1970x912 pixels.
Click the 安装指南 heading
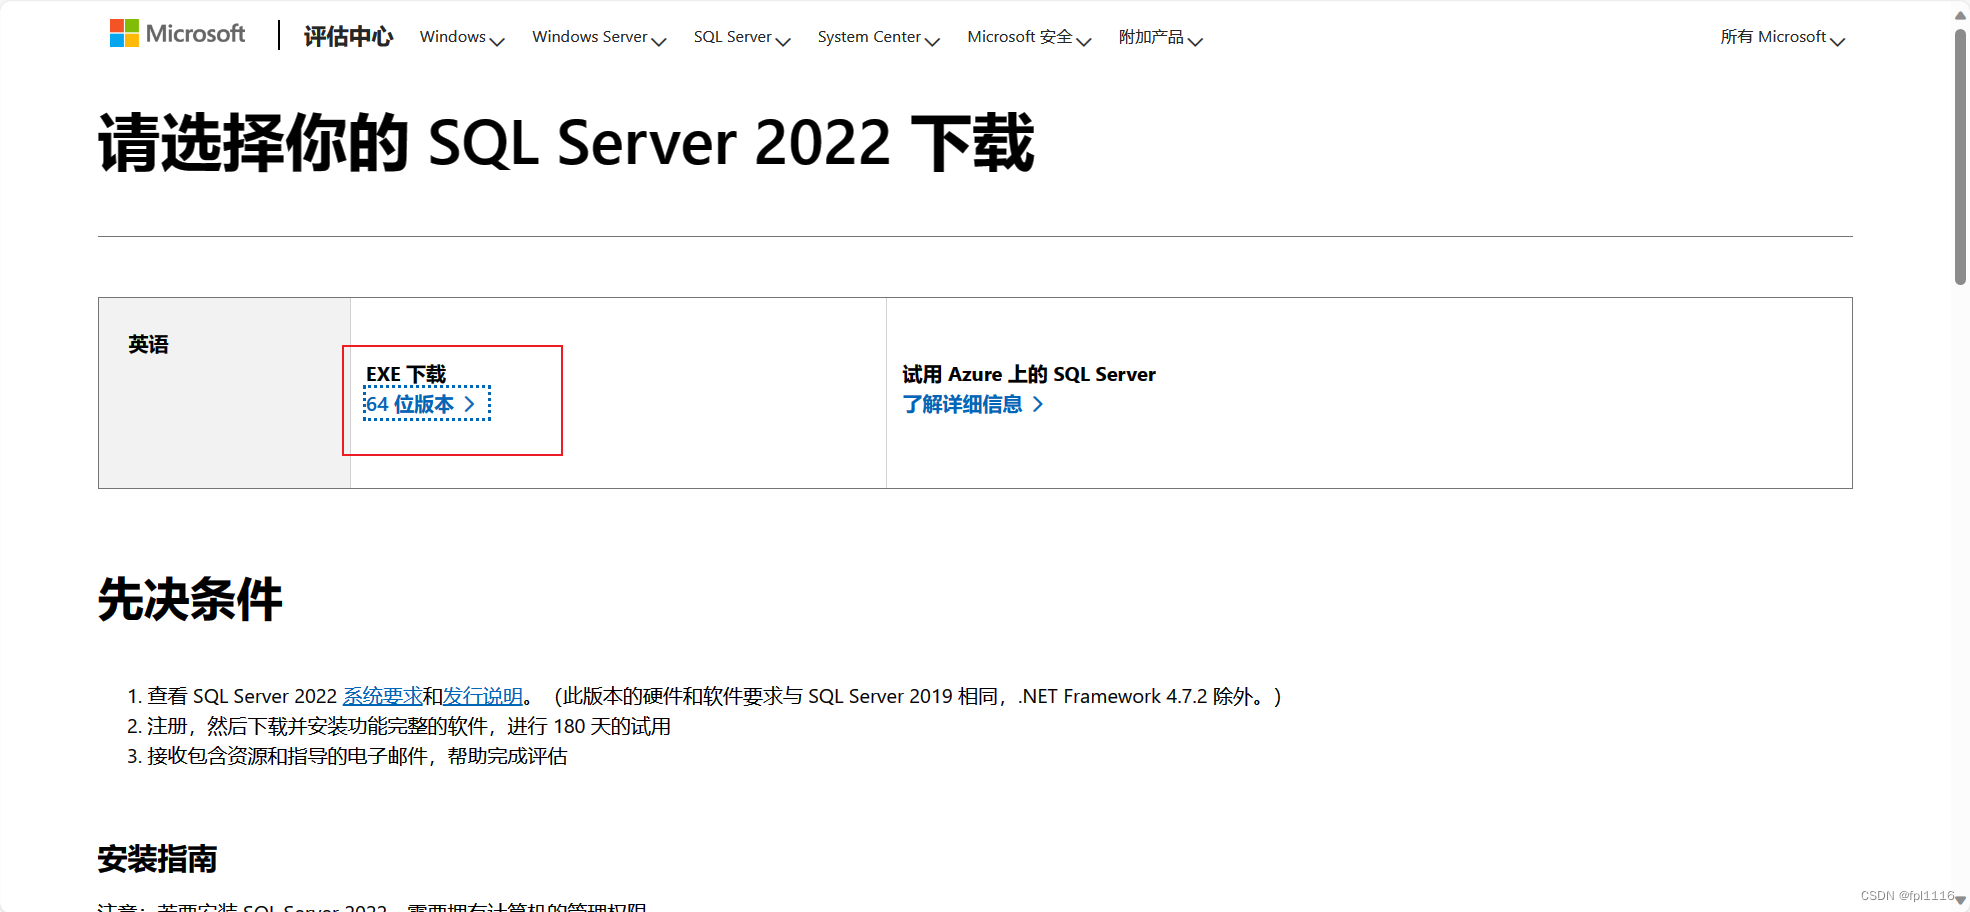pos(157,859)
